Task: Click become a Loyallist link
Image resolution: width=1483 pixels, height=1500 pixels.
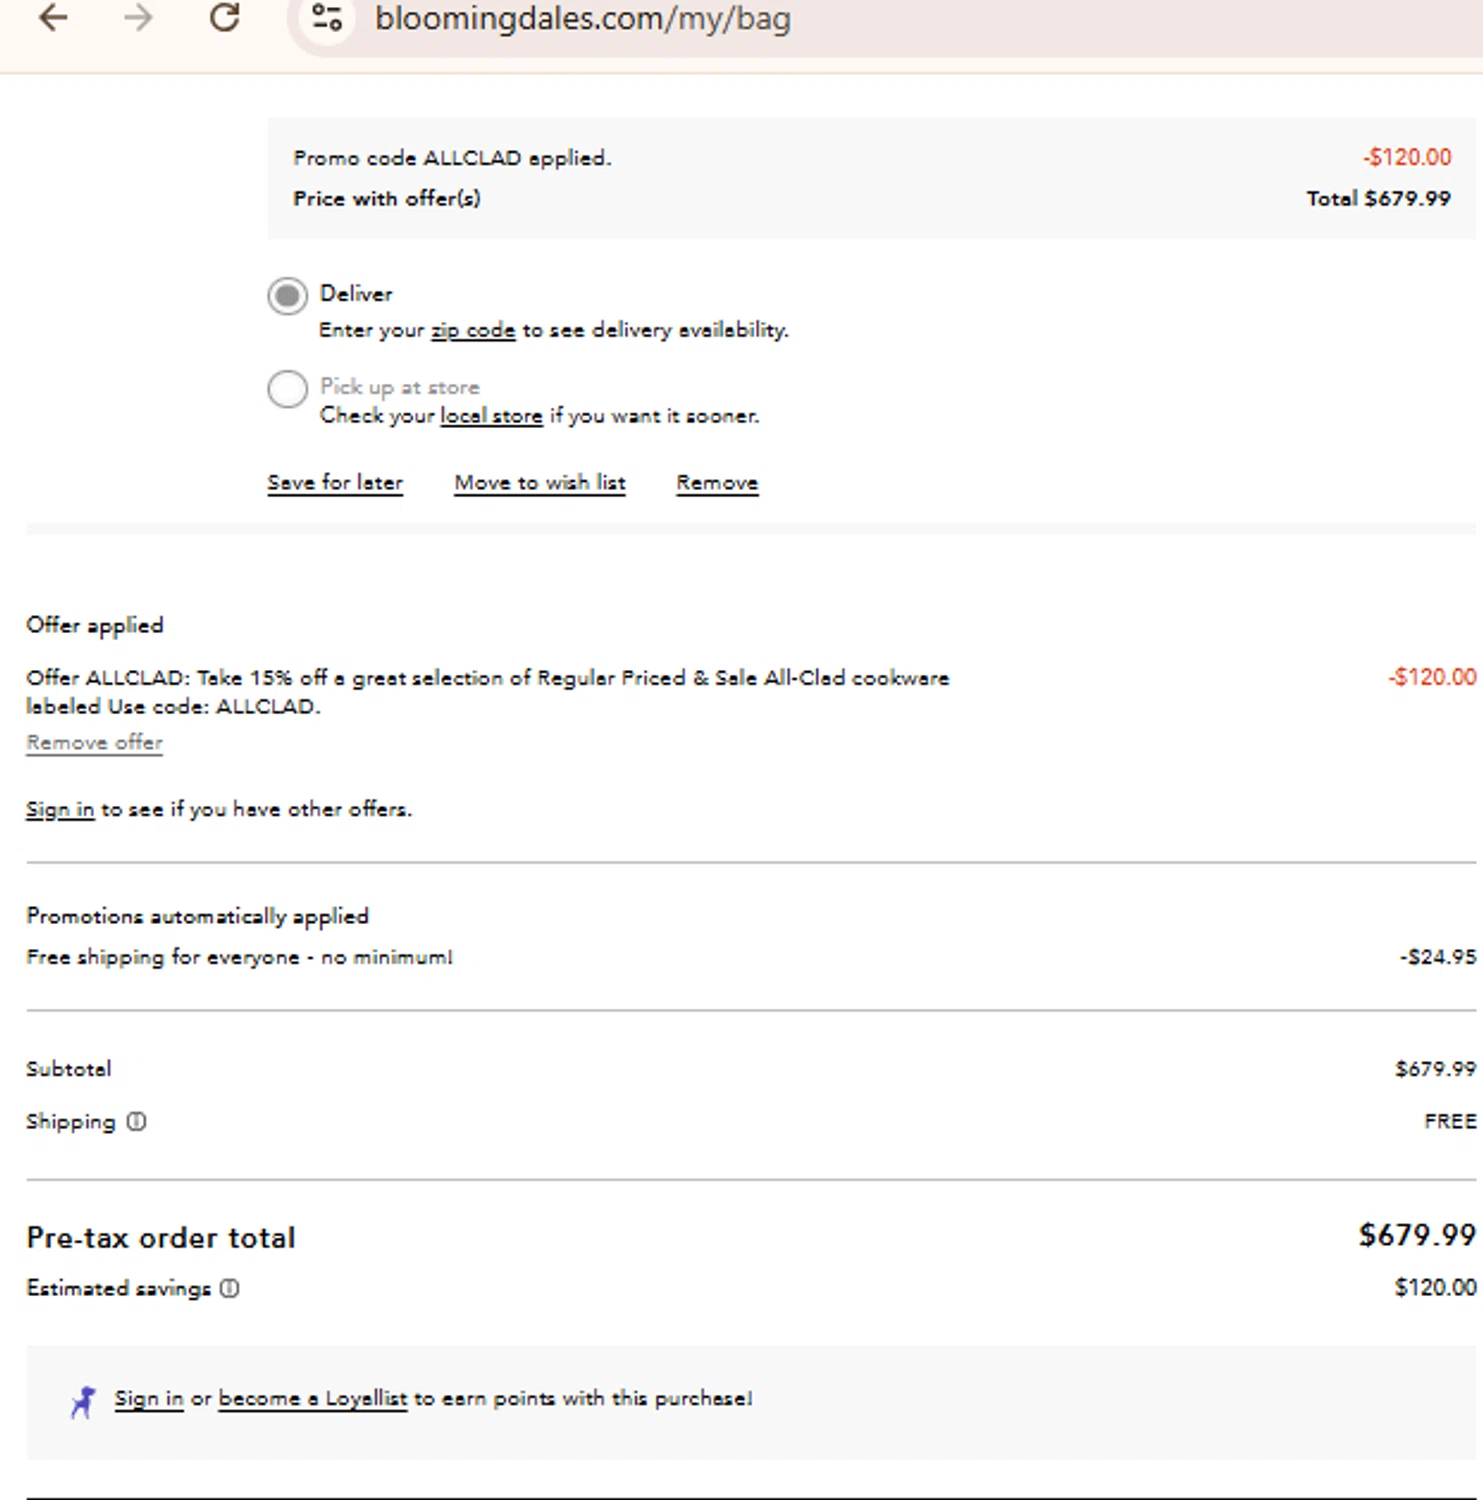Action: (x=312, y=1398)
